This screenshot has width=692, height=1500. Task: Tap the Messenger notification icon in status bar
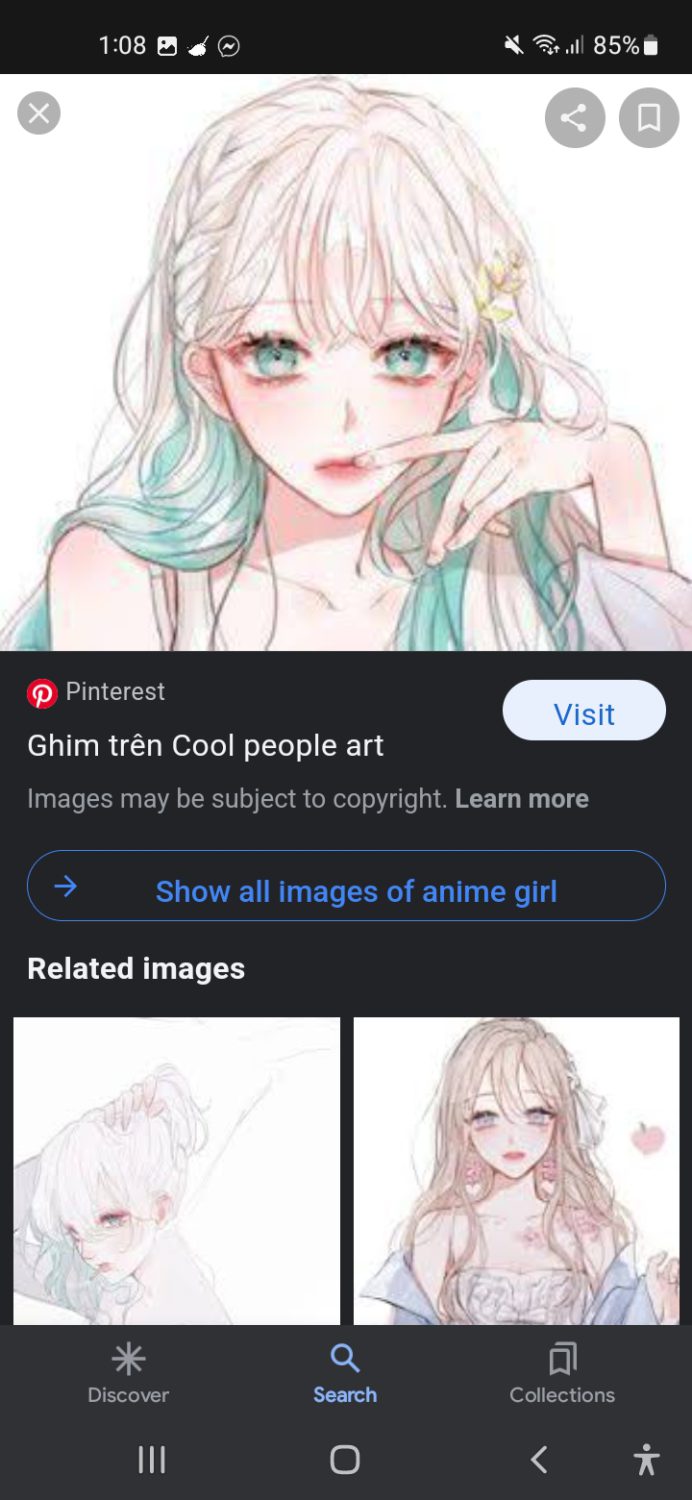229,46
